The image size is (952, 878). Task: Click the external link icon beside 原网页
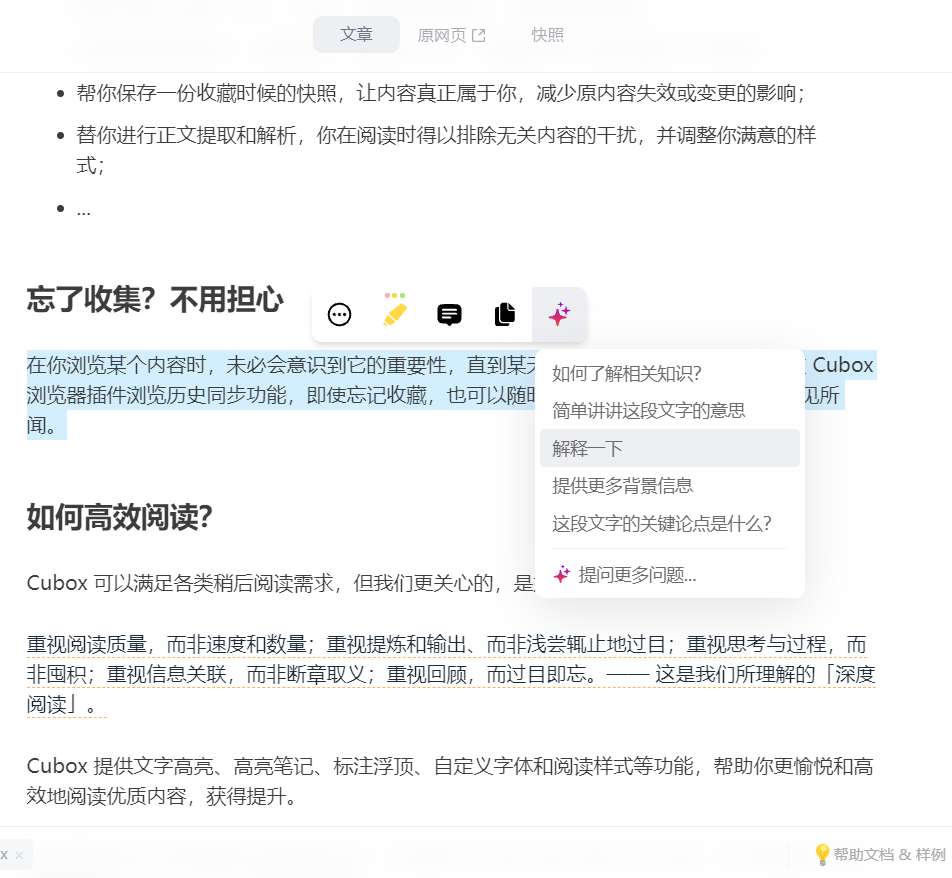point(478,36)
